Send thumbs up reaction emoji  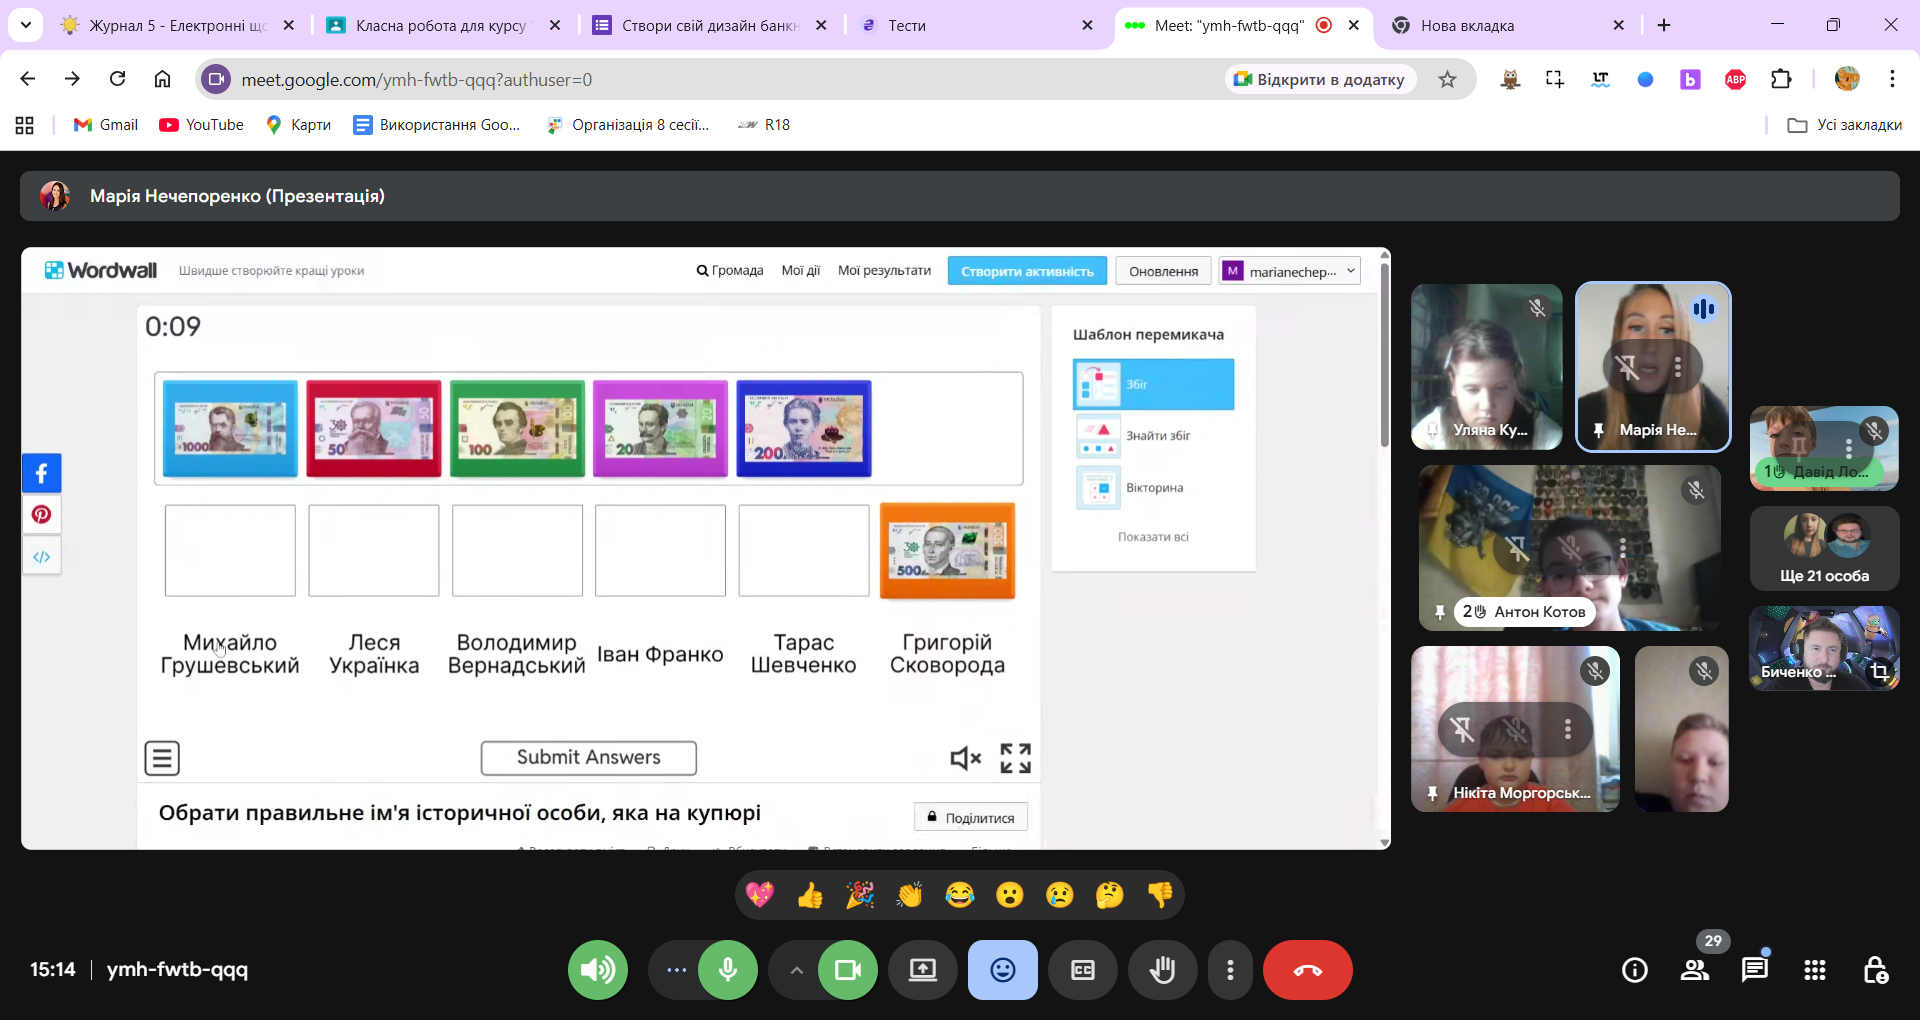(810, 895)
